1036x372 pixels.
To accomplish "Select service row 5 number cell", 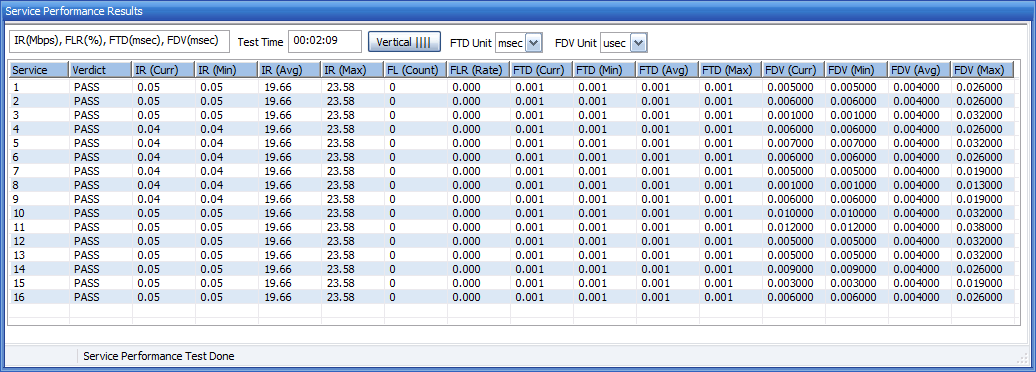I will tap(38, 143).
